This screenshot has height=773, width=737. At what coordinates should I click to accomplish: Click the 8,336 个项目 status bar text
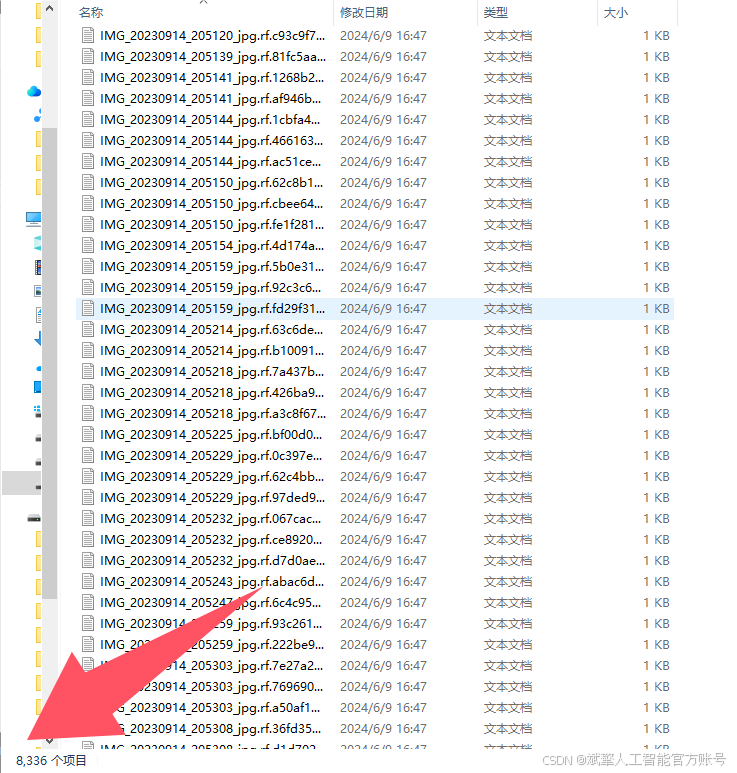(51, 761)
